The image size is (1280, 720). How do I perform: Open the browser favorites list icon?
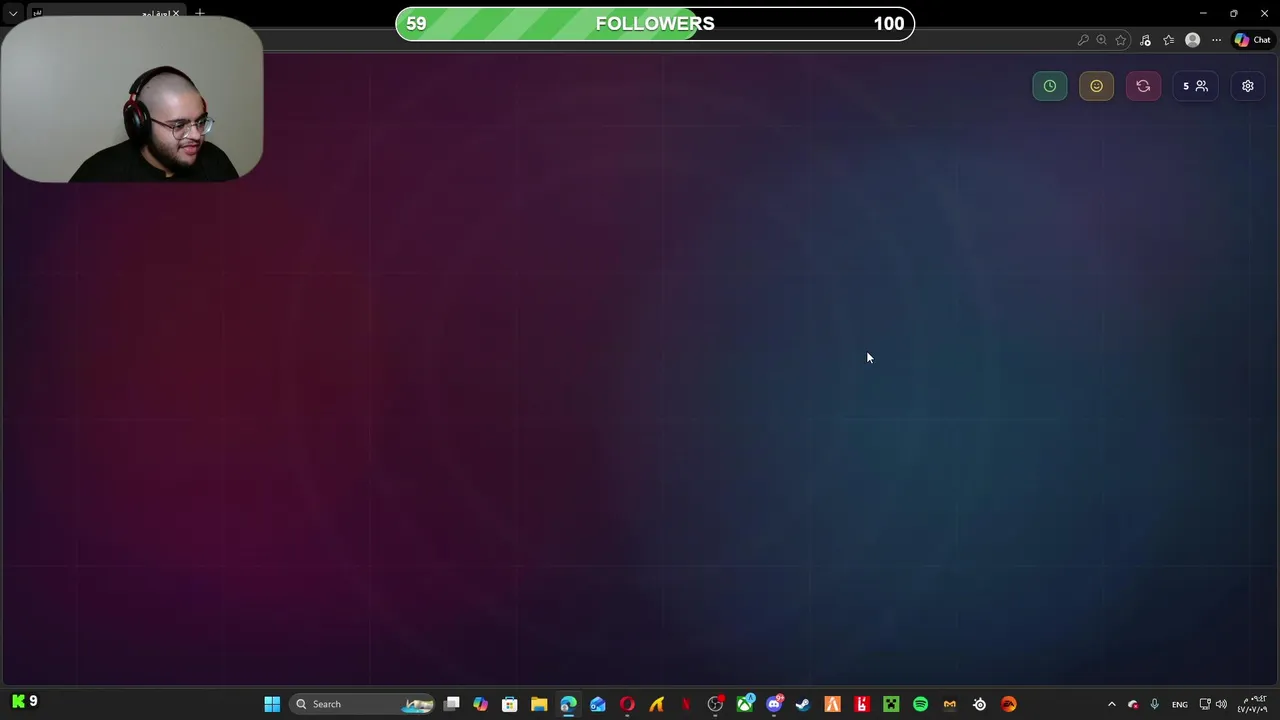click(1168, 40)
